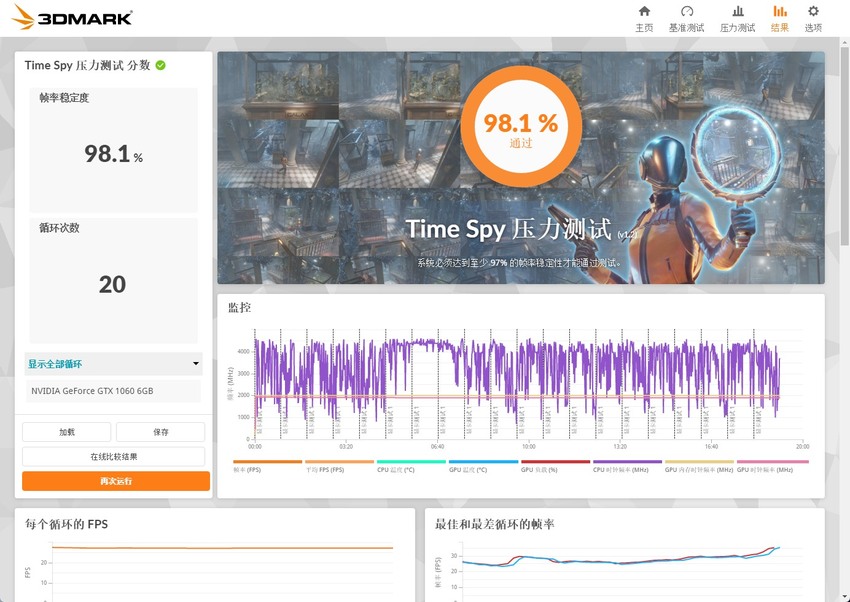Click the 在线比较结果 button

click(113, 457)
